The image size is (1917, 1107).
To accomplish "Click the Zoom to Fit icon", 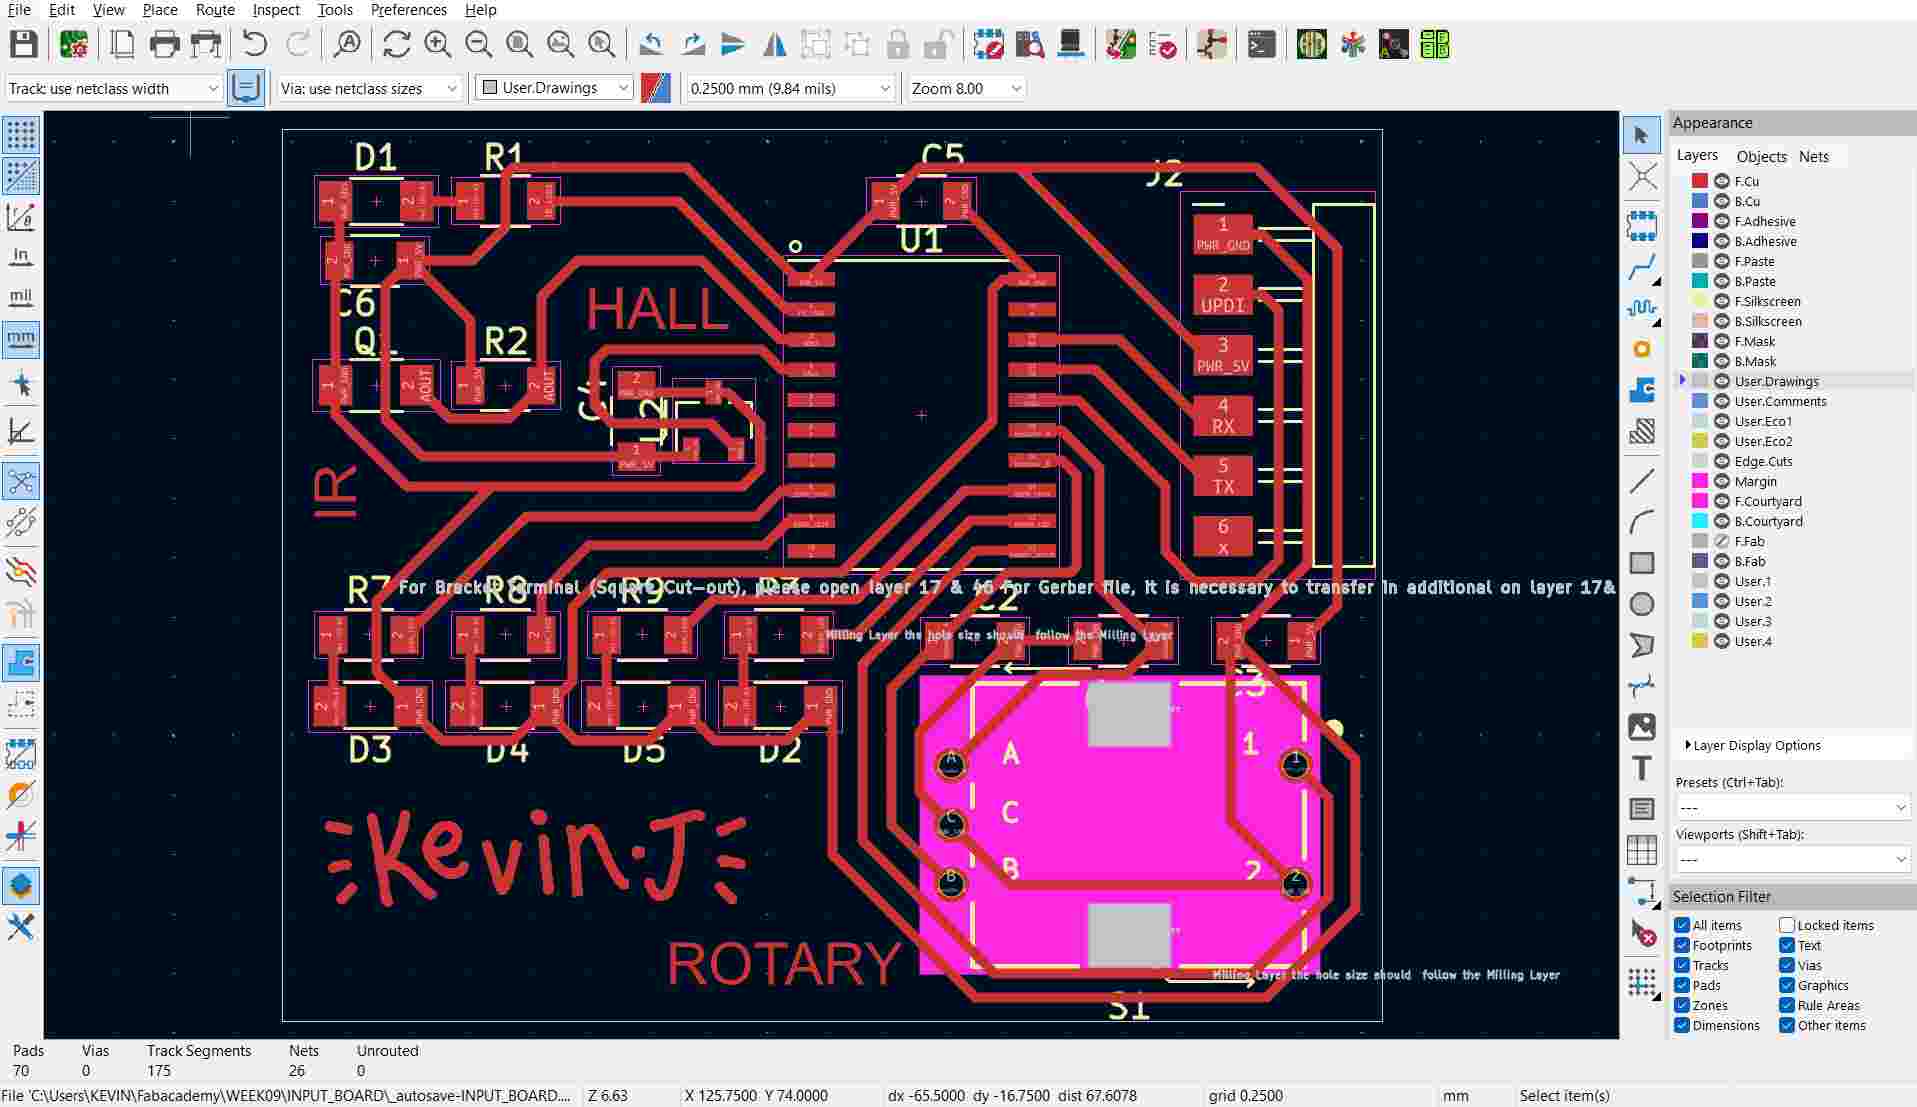I will click(519, 44).
